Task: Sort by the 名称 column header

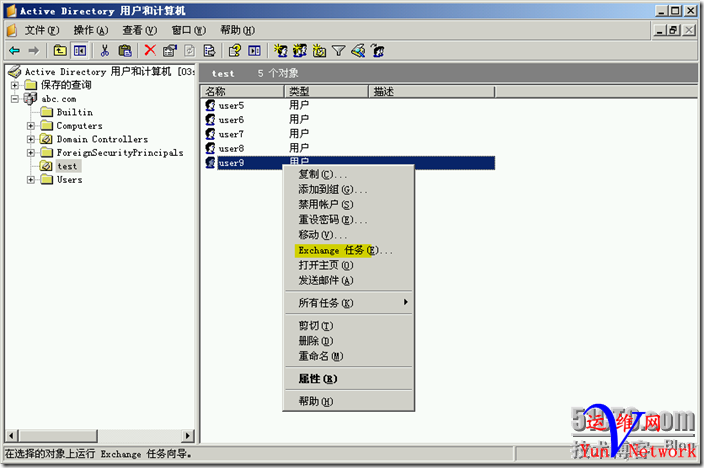Action: click(x=242, y=92)
